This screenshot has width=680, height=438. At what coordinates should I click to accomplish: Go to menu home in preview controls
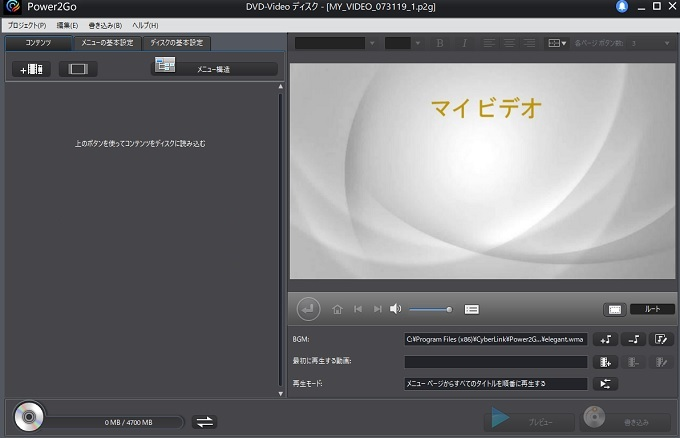337,309
